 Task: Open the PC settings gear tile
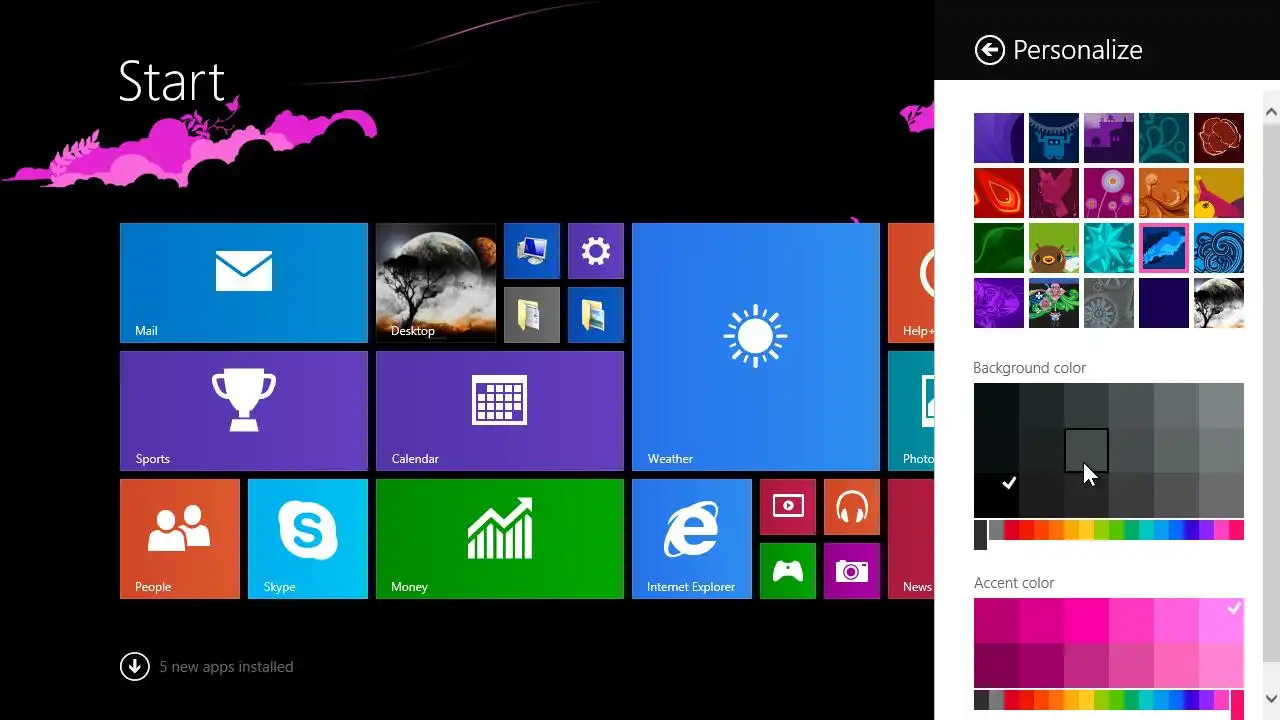(596, 251)
